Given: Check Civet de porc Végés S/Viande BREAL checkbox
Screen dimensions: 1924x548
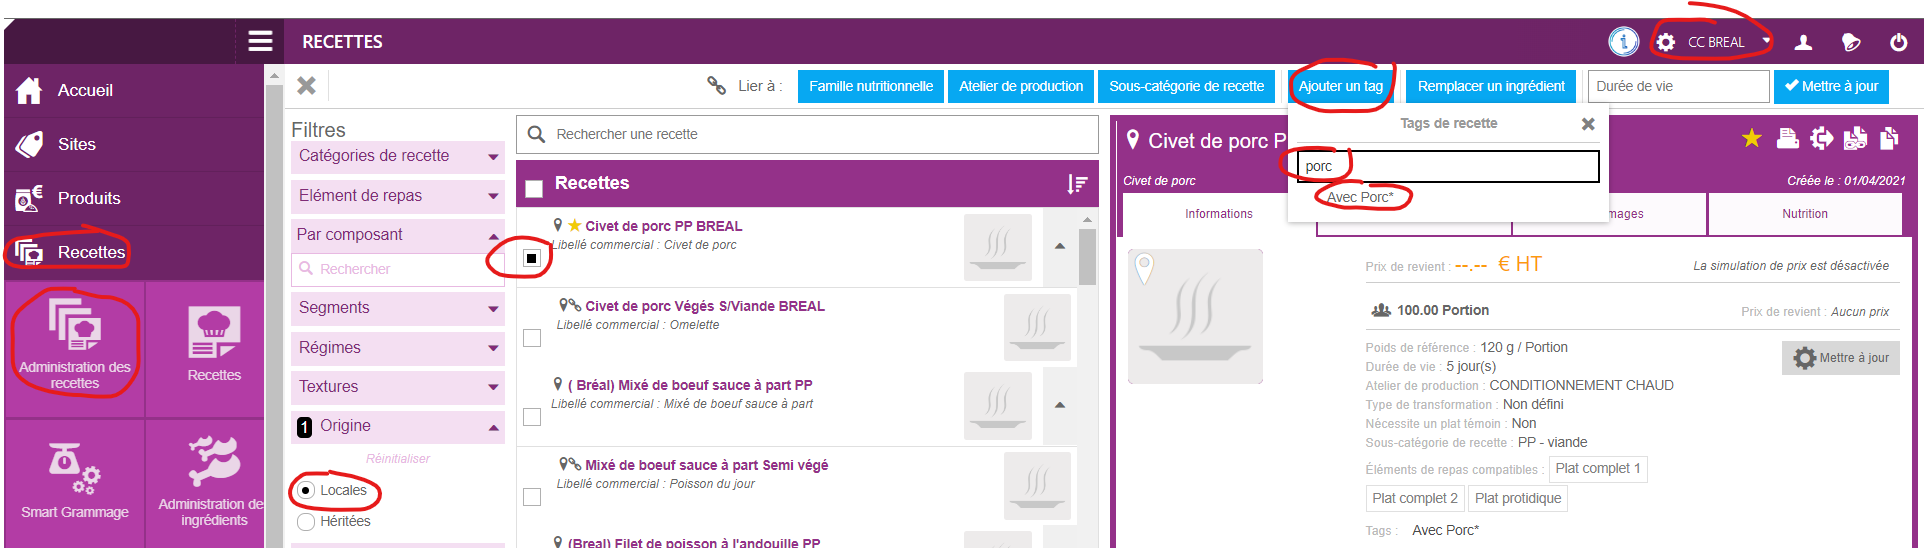Looking at the screenshot, I should point(532,338).
